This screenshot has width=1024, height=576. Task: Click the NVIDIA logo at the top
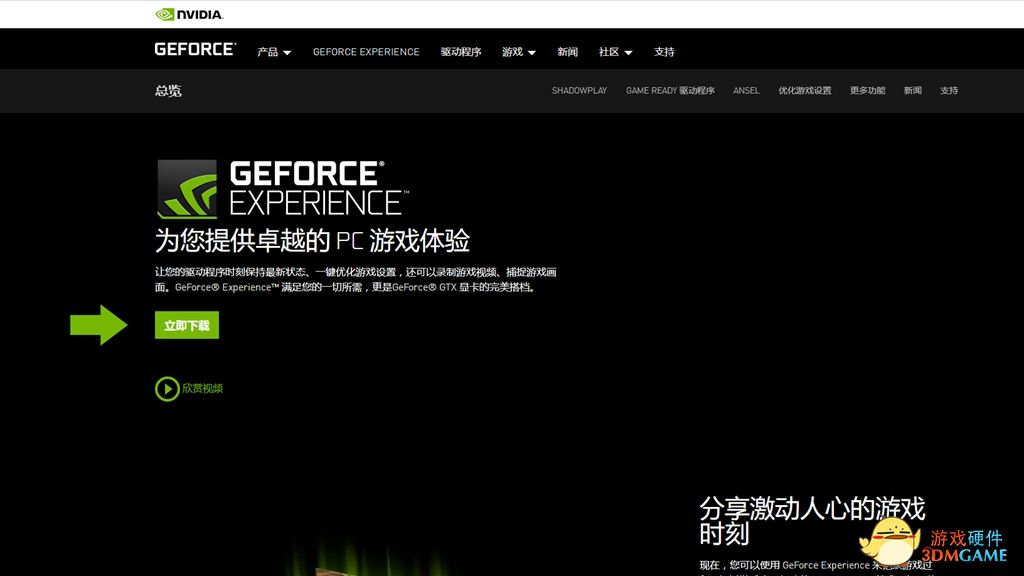click(189, 14)
